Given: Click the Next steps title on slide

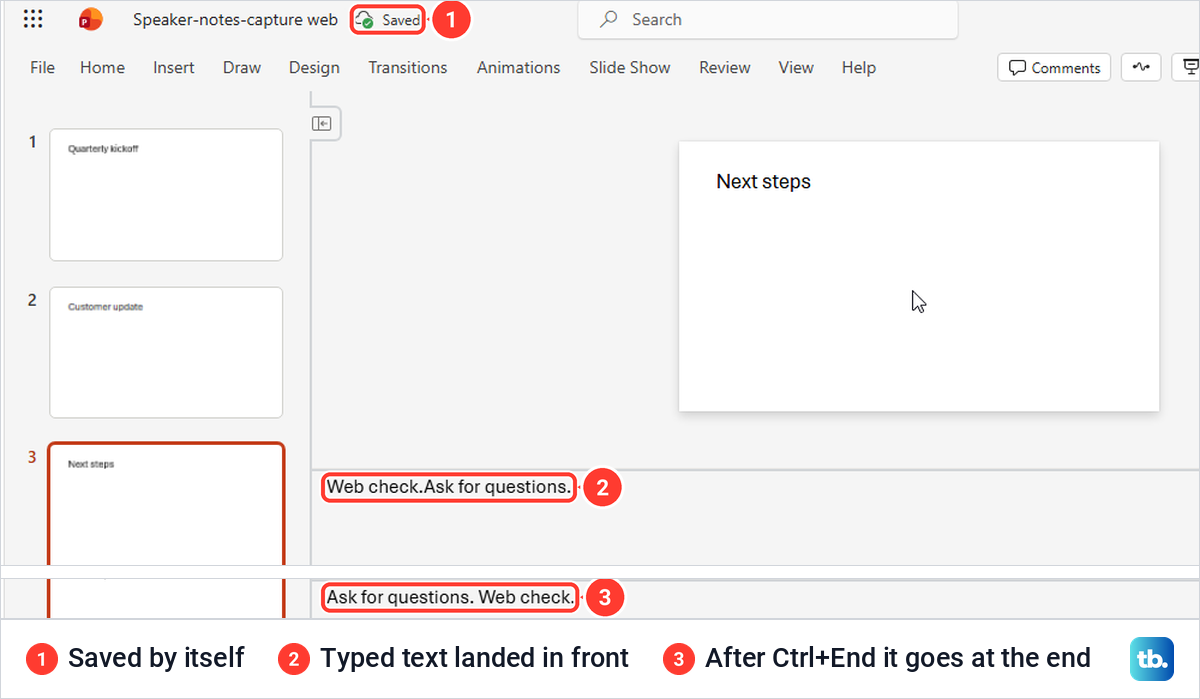Looking at the screenshot, I should tap(764, 181).
